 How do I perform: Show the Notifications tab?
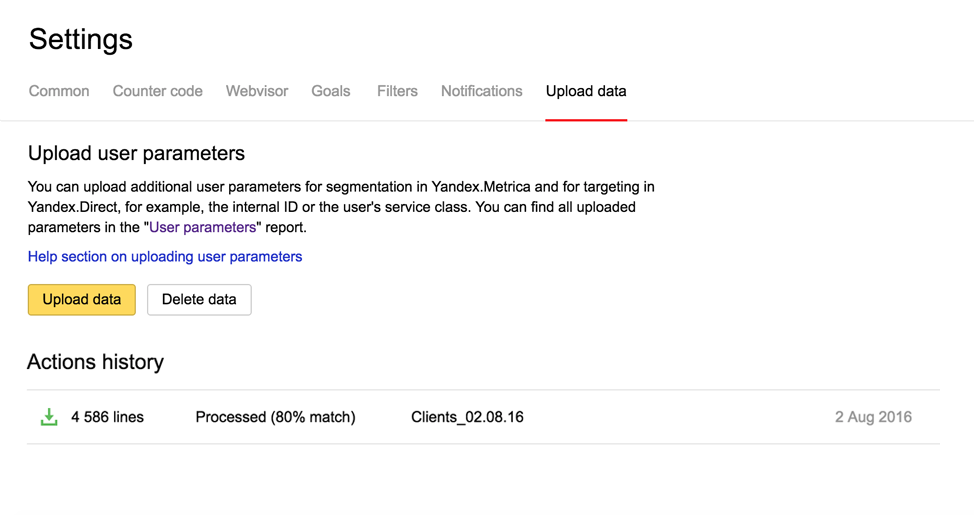[x=482, y=91]
